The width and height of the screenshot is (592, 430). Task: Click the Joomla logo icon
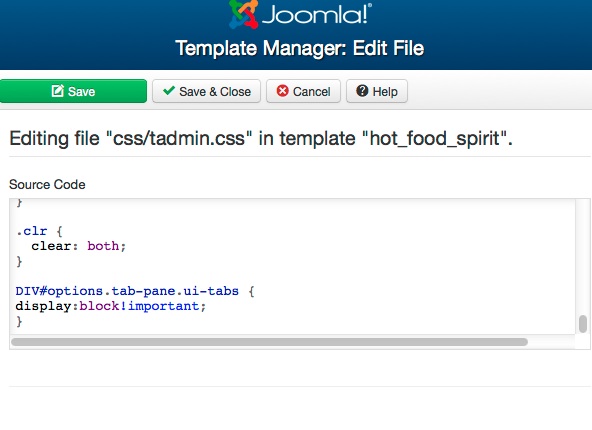pyautogui.click(x=244, y=14)
